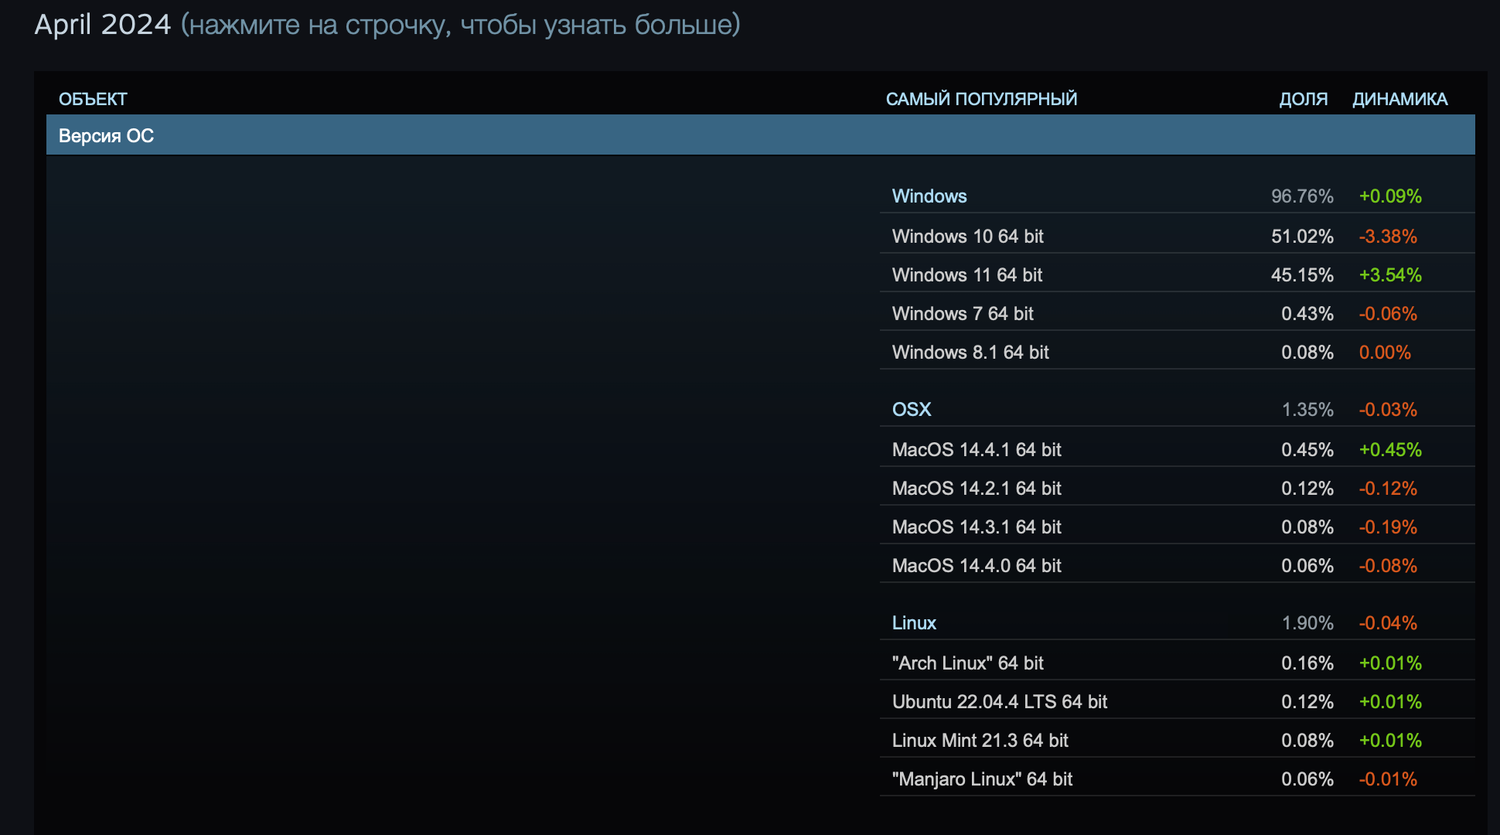Click the Manjaro Linux share value
This screenshot has width=1500, height=835.
1307,779
